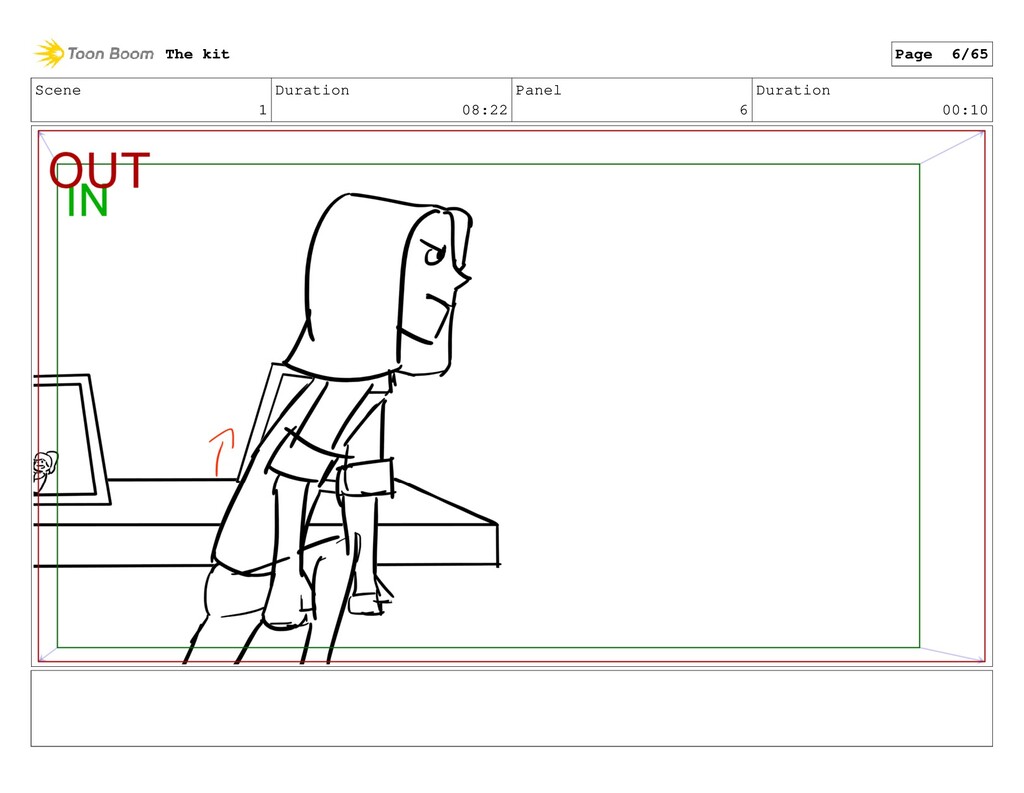Click the 'Page 6/65' indicator box
The image size is (1024, 793).
point(941,54)
